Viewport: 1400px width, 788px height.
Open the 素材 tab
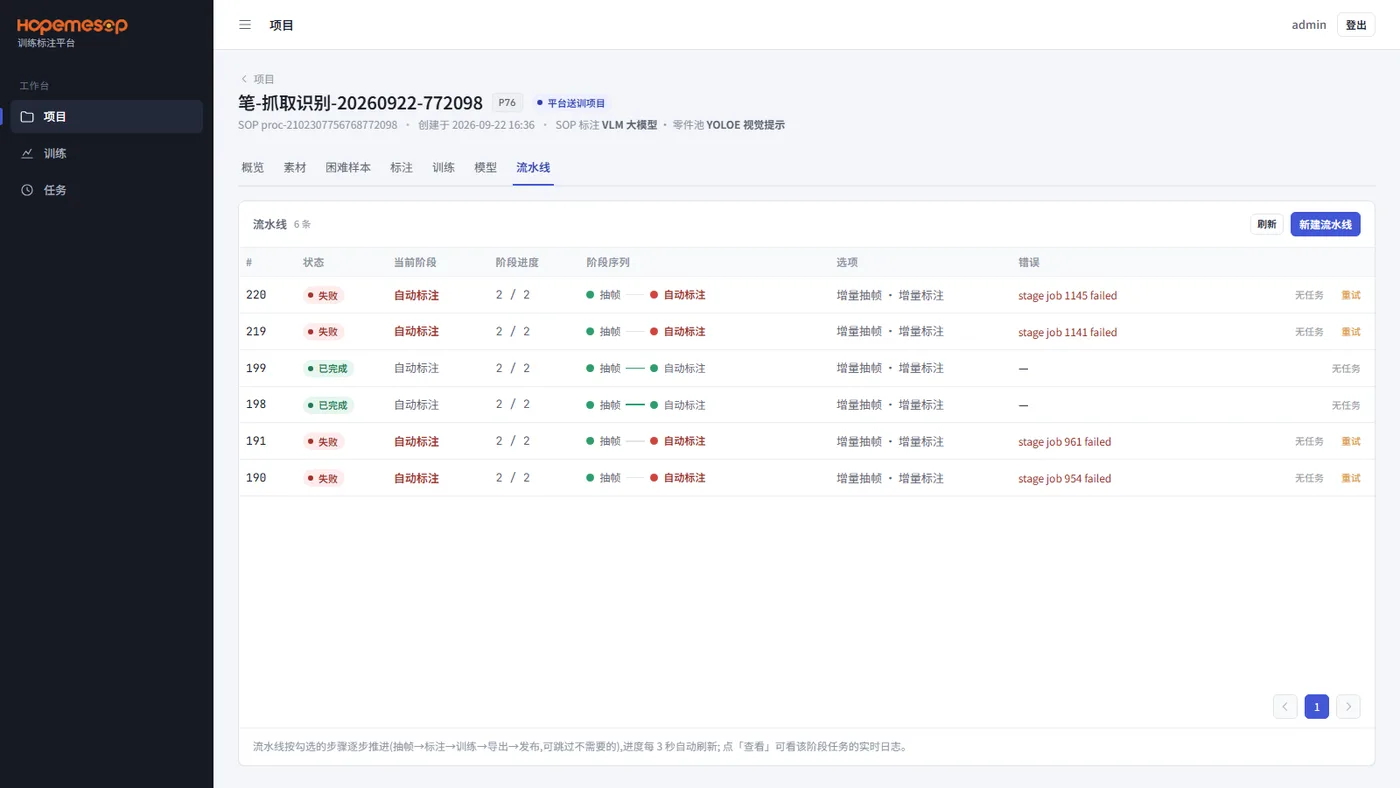tap(295, 168)
